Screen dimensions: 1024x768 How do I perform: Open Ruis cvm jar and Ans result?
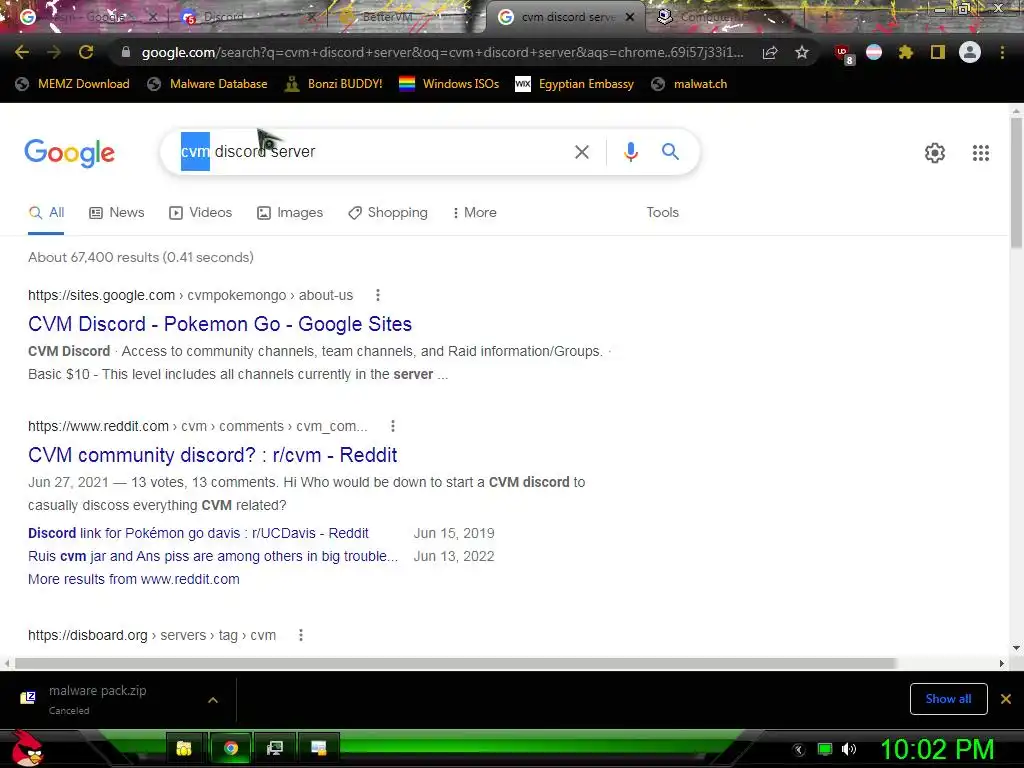(x=213, y=556)
